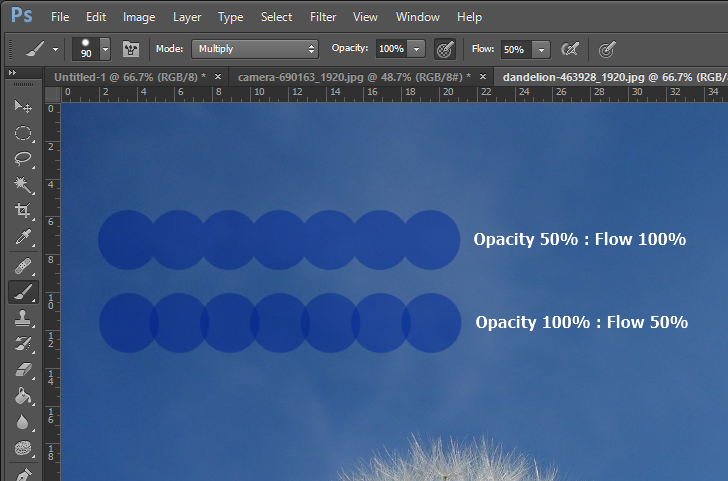Screen dimensions: 728x481
Task: Open the Select menu
Action: click(276, 17)
